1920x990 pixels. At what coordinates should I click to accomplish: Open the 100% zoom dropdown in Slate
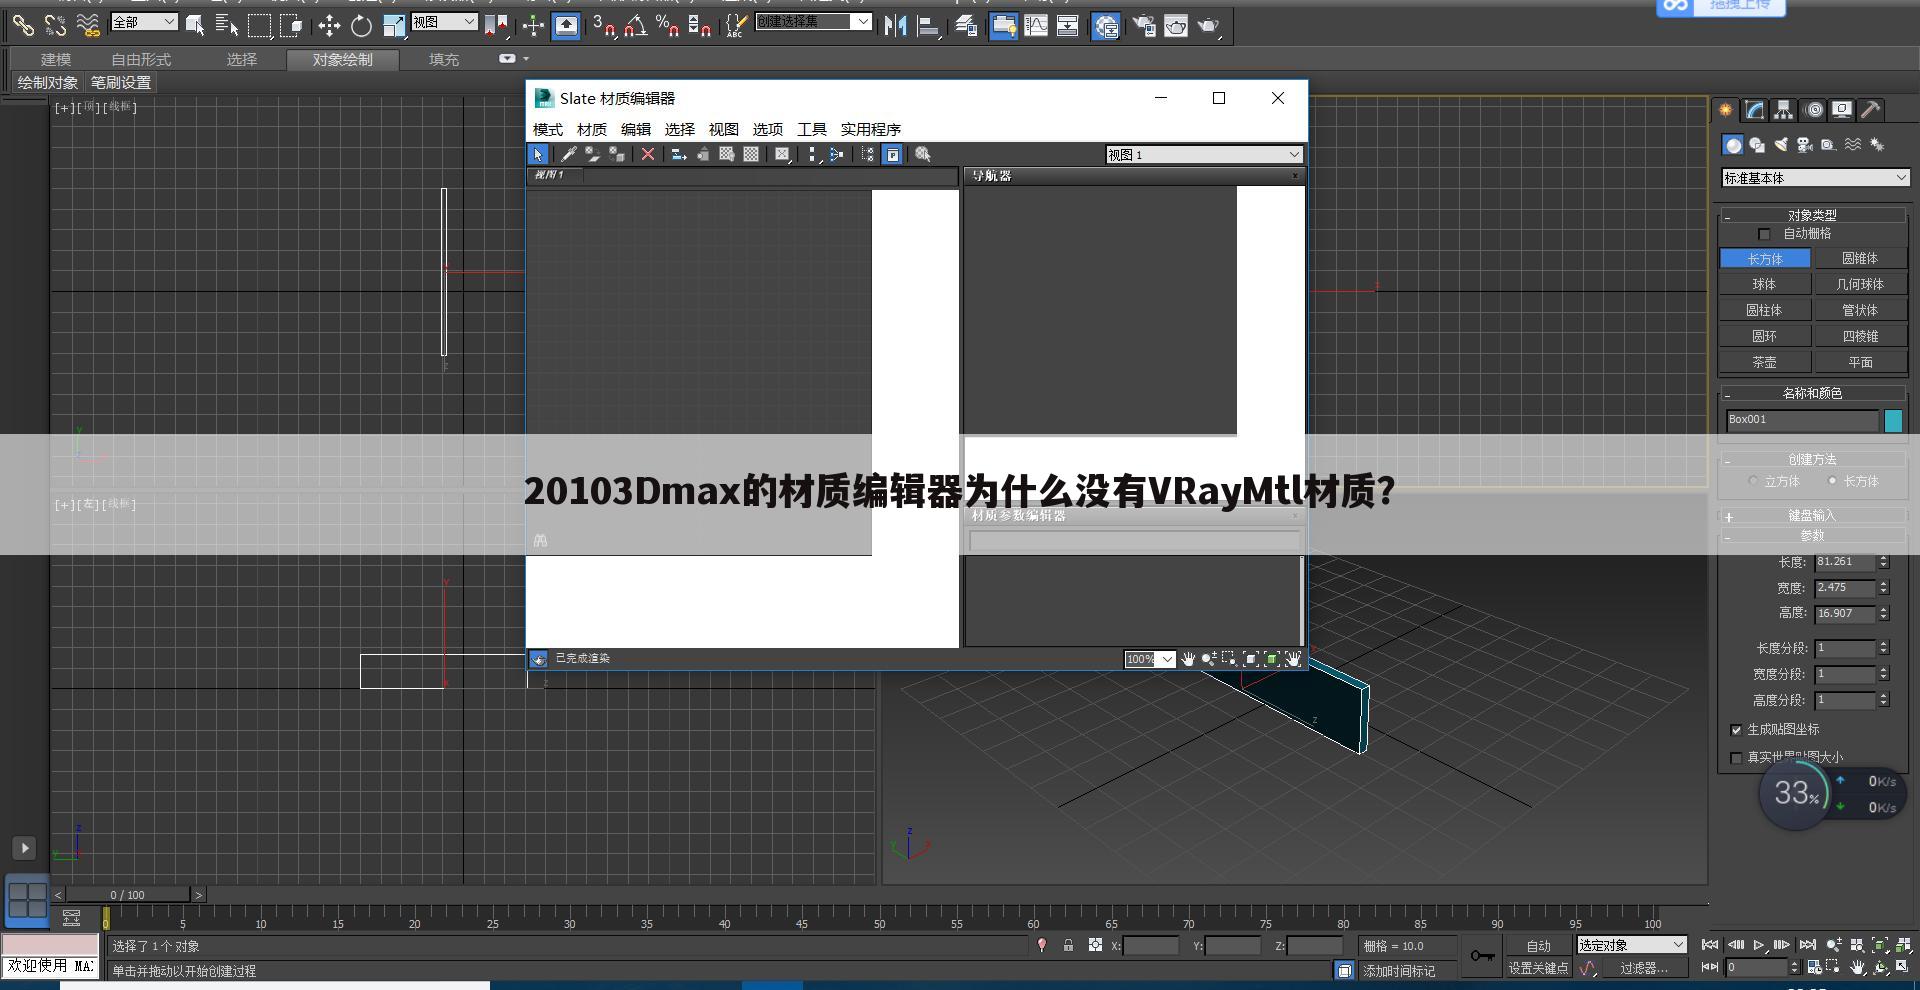(1149, 659)
